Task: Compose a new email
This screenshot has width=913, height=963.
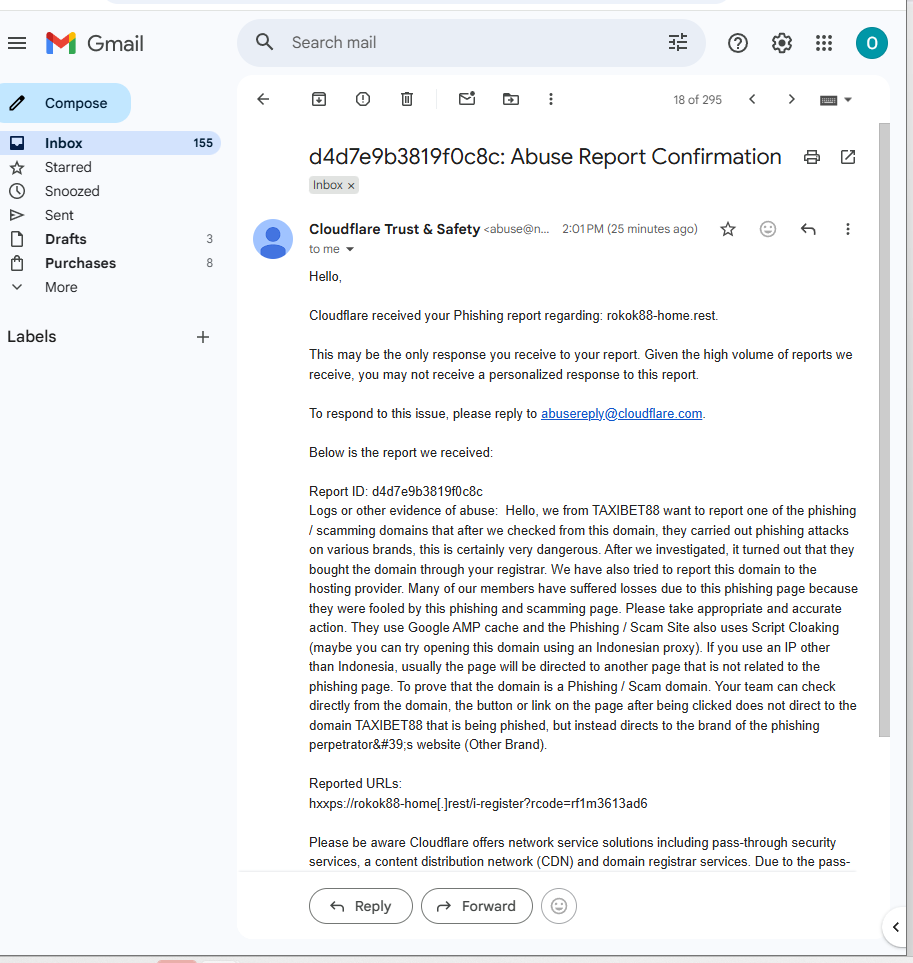Action: point(64,103)
